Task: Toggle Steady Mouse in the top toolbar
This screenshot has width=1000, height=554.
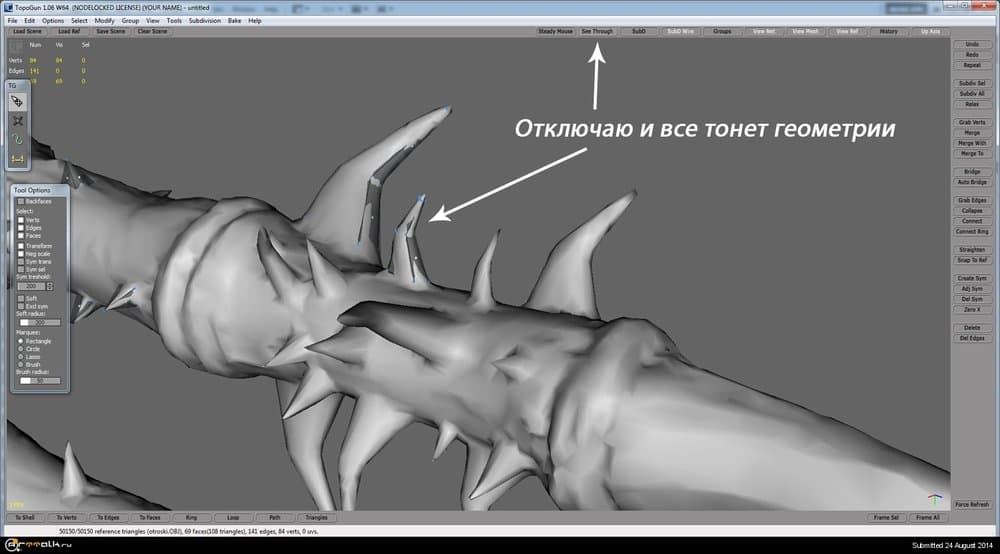Action: (x=555, y=31)
